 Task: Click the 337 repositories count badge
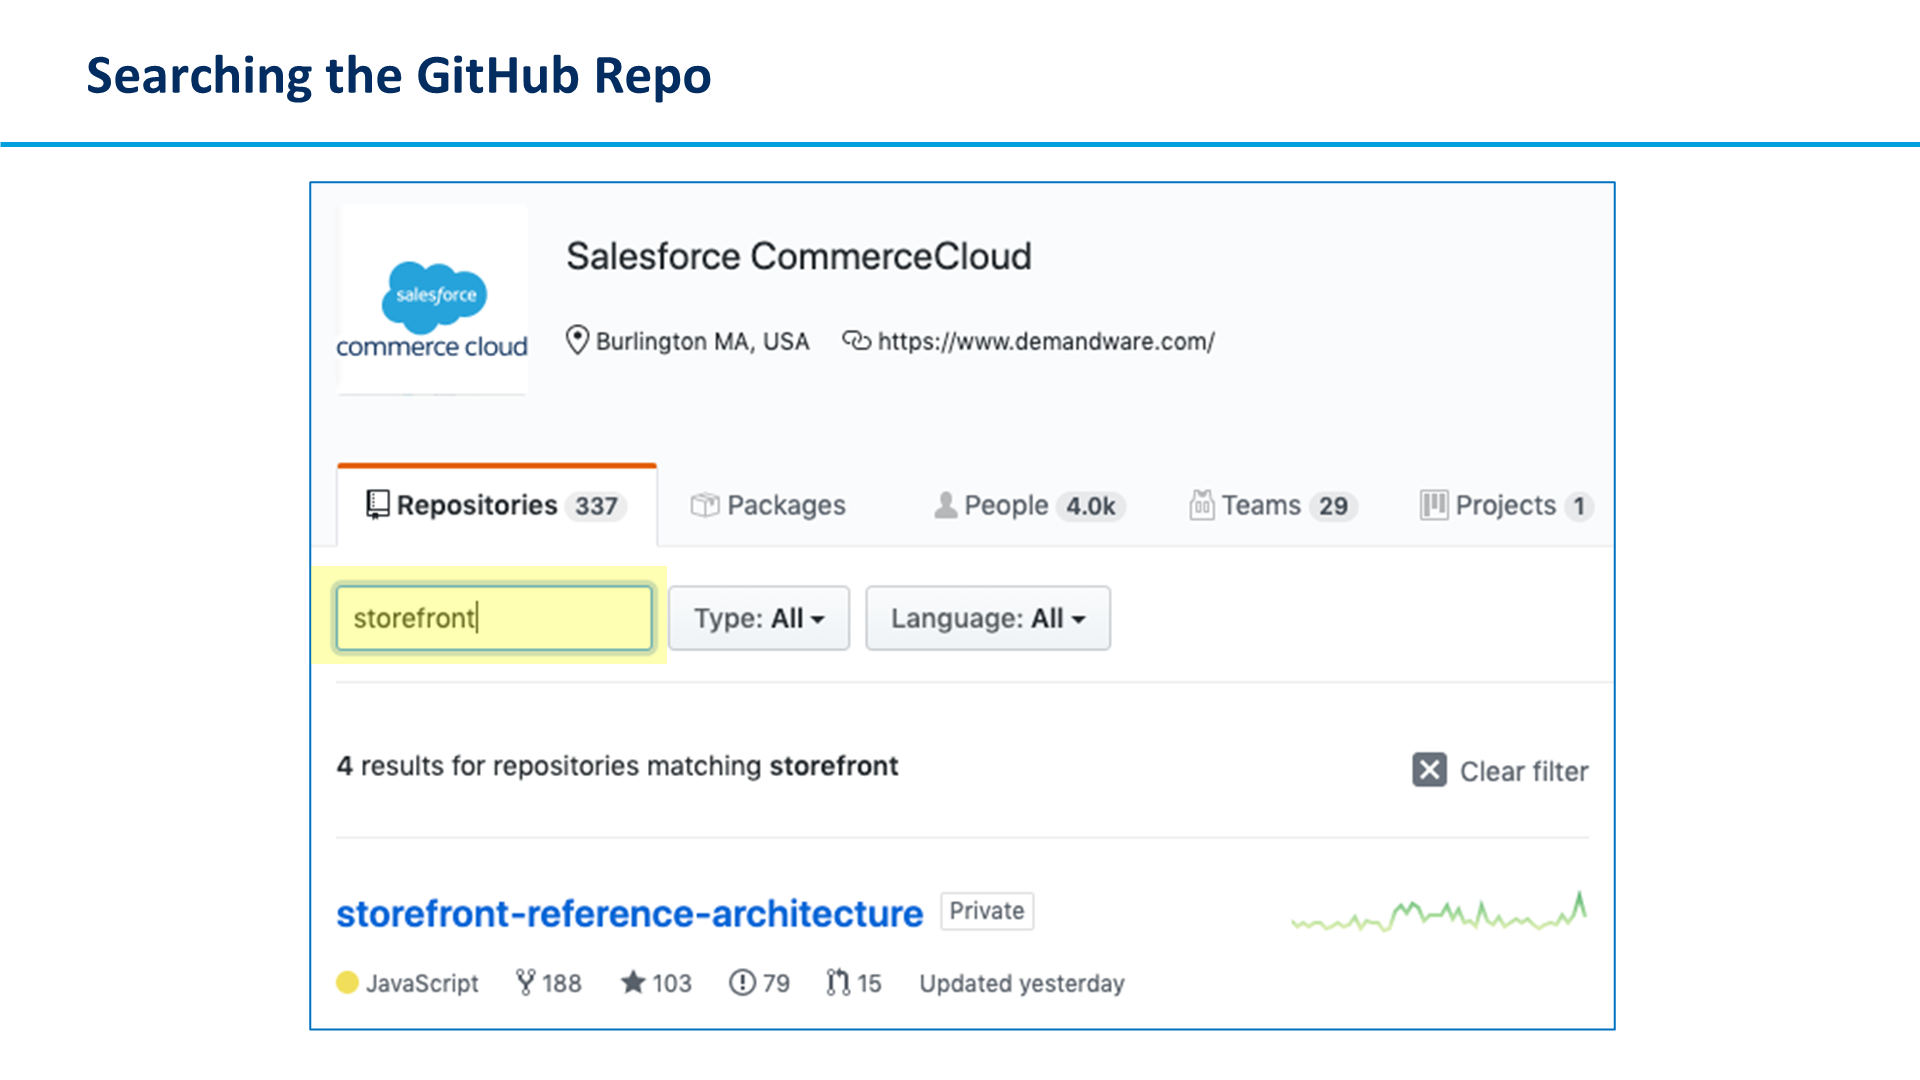coord(596,506)
